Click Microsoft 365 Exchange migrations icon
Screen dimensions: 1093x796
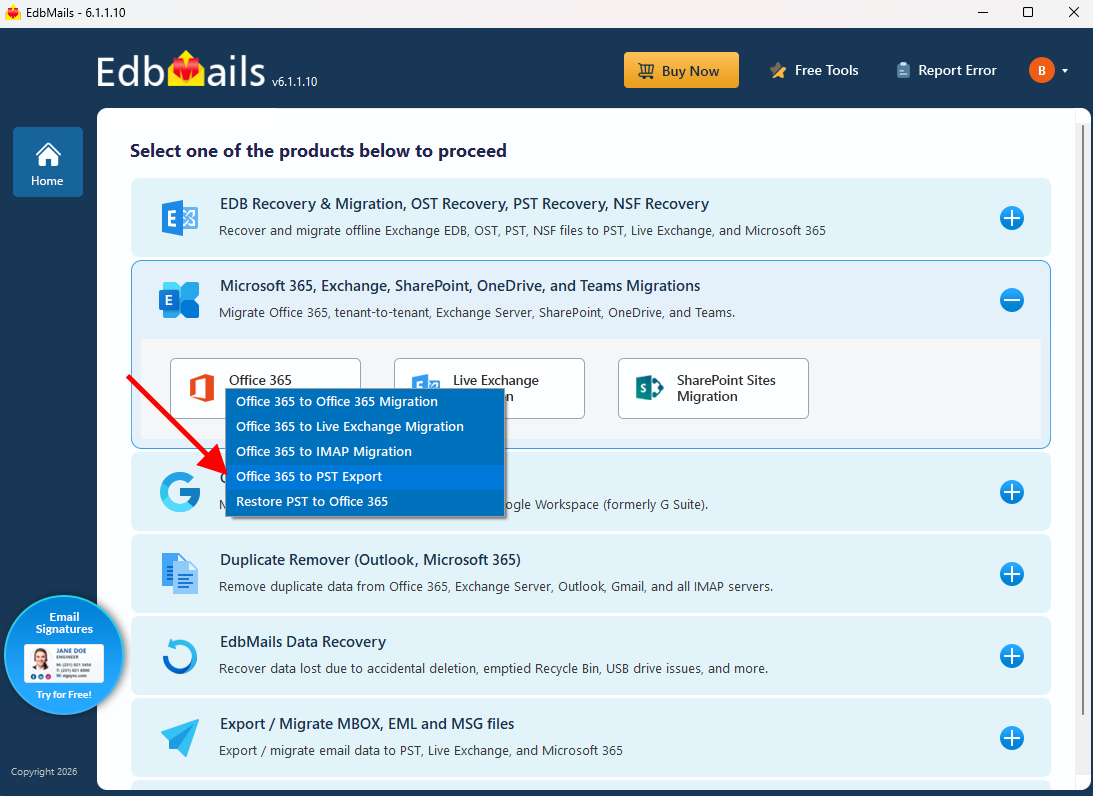(179, 300)
